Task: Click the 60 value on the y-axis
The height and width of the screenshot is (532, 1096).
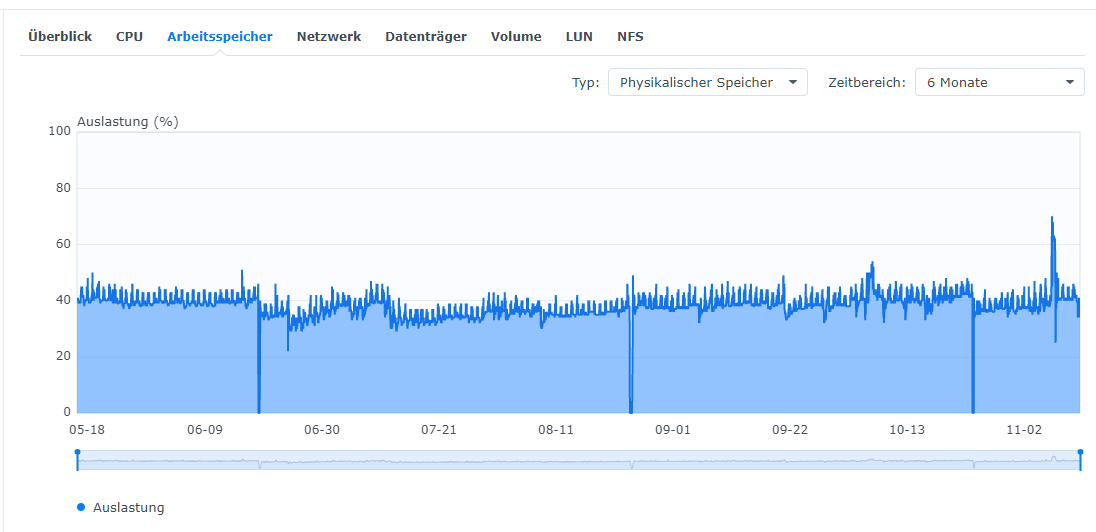Action: tap(65, 244)
